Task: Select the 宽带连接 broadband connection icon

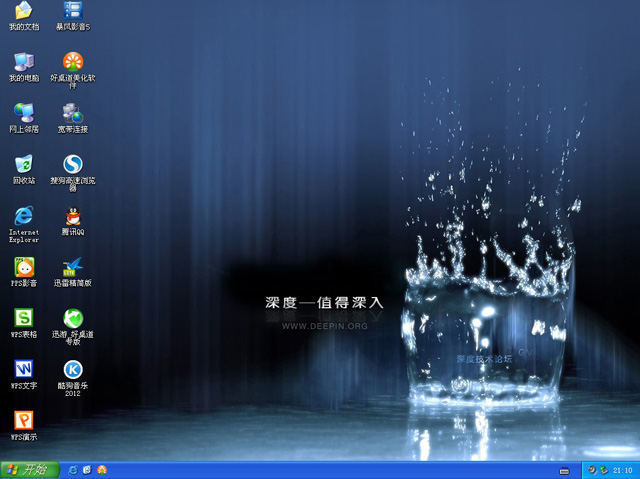Action: coord(72,113)
